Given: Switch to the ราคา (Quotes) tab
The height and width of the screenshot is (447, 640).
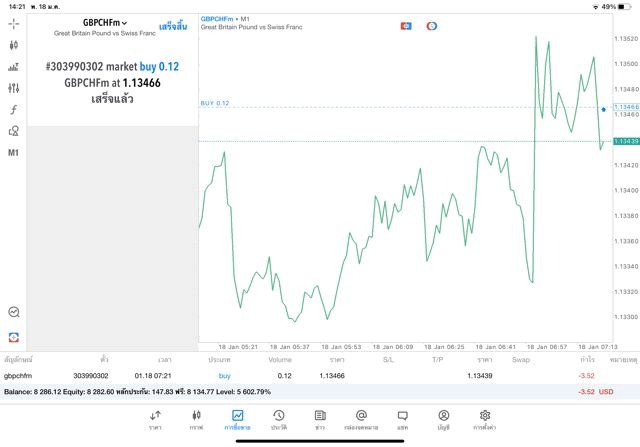Looking at the screenshot, I should point(155,419).
